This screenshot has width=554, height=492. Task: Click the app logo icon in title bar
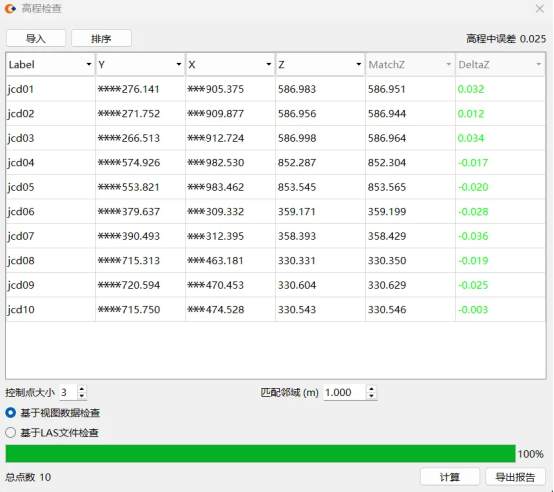tap(11, 8)
